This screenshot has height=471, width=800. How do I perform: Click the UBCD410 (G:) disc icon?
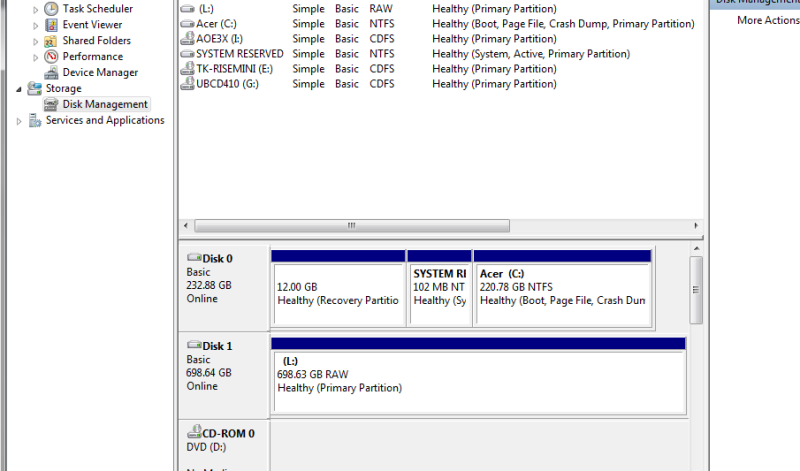[x=188, y=83]
